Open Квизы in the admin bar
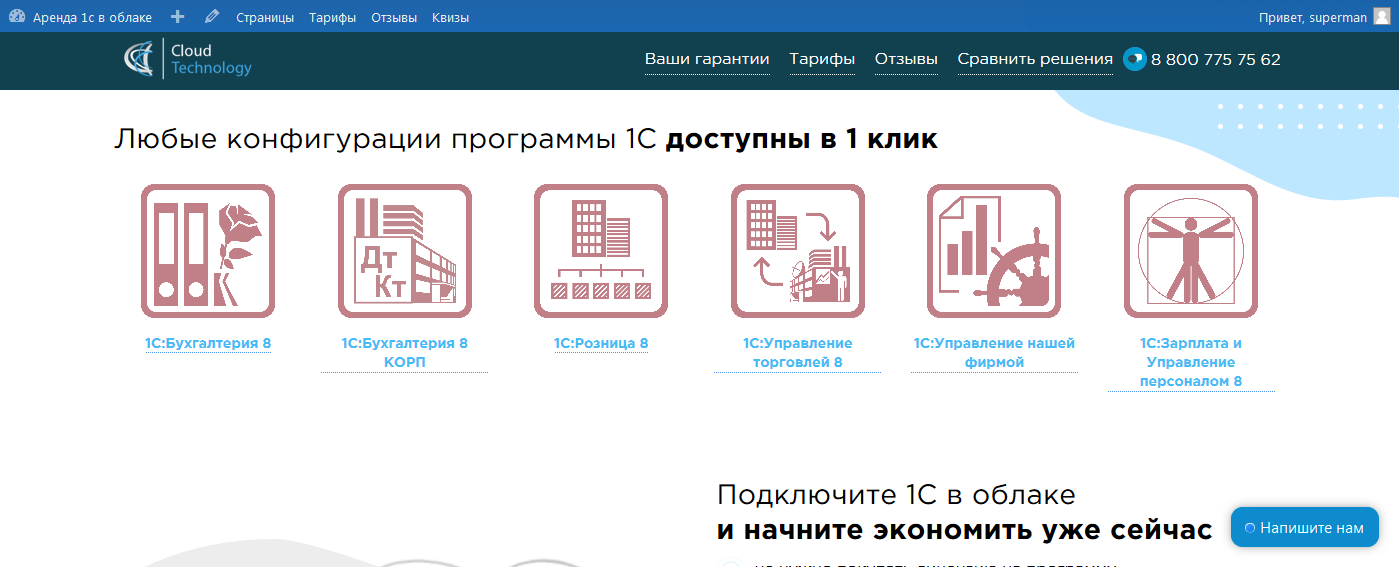The width and height of the screenshot is (1399, 567). [450, 17]
